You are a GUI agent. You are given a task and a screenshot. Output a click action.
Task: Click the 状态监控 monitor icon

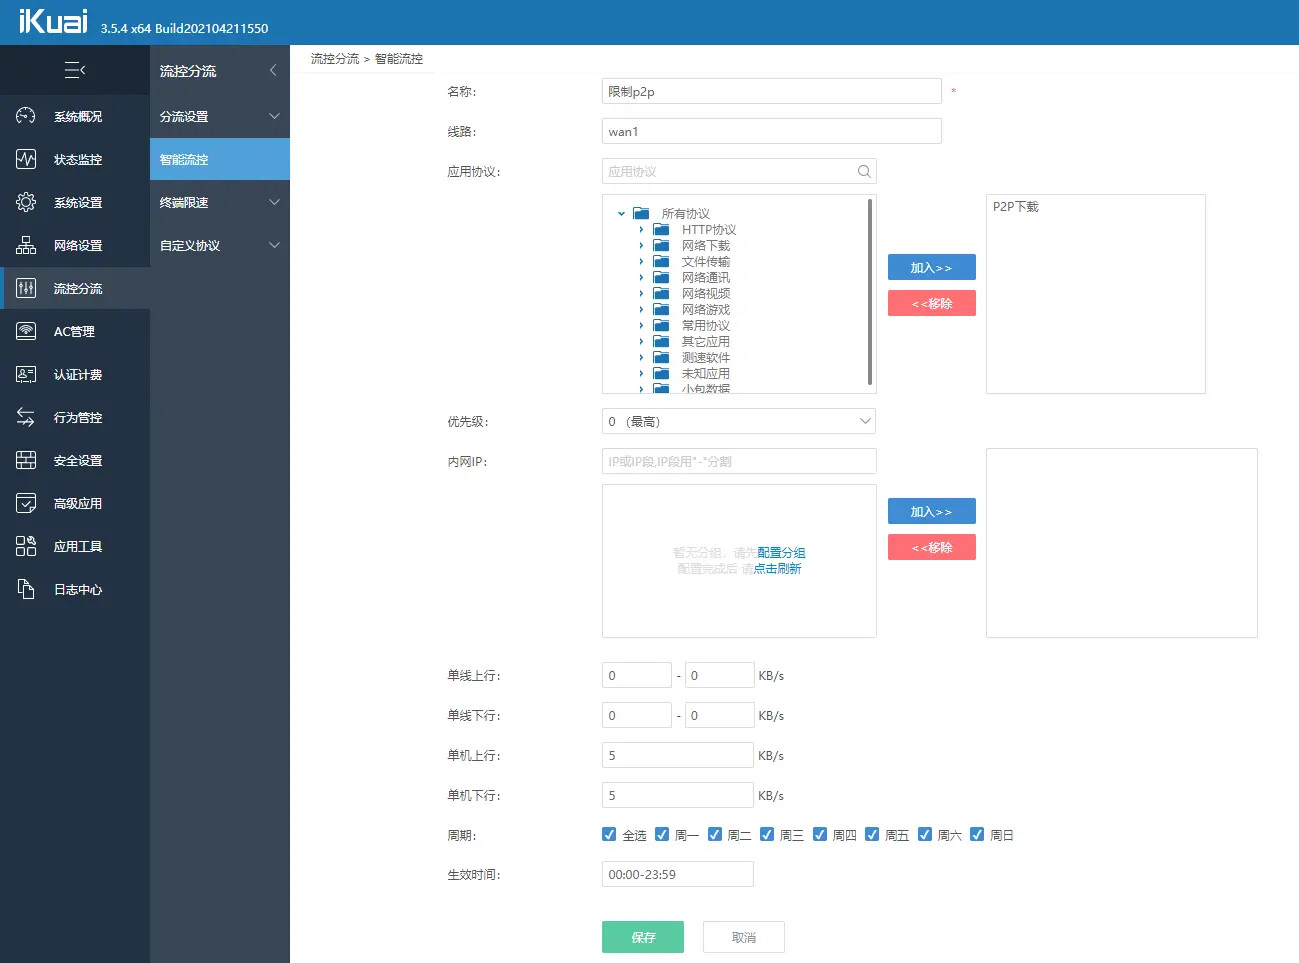click(26, 159)
